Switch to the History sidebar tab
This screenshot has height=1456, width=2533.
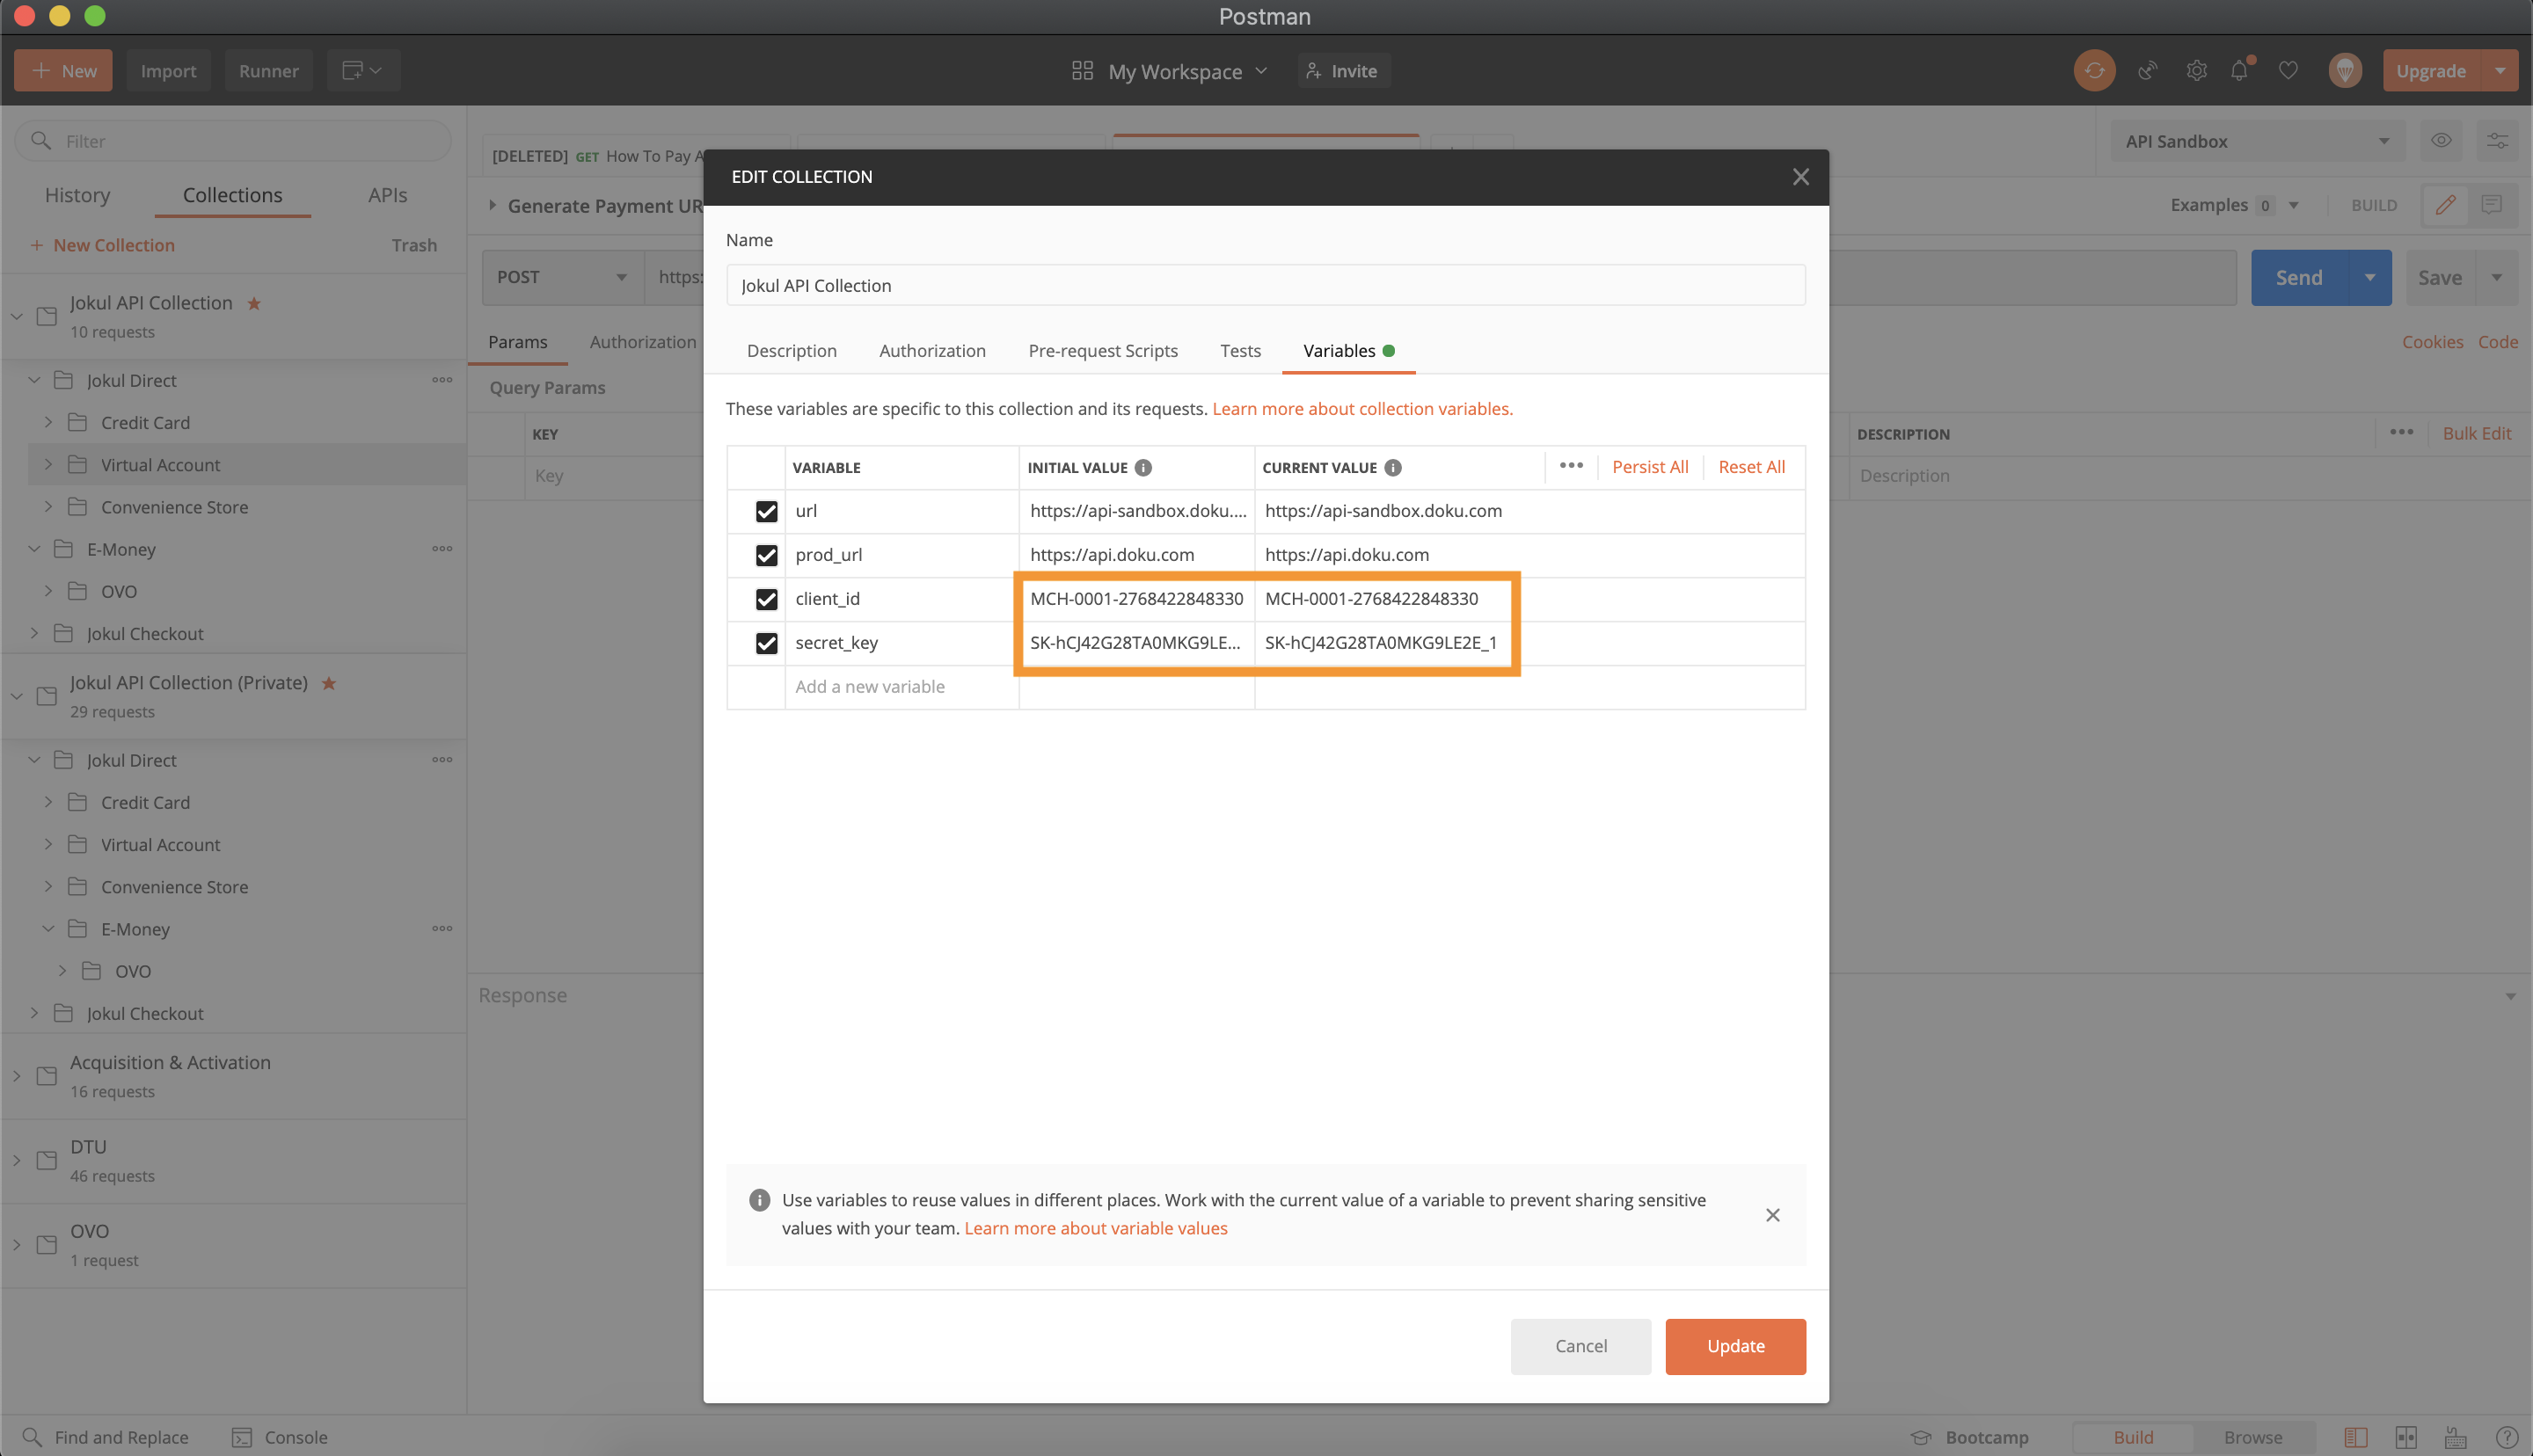[77, 195]
